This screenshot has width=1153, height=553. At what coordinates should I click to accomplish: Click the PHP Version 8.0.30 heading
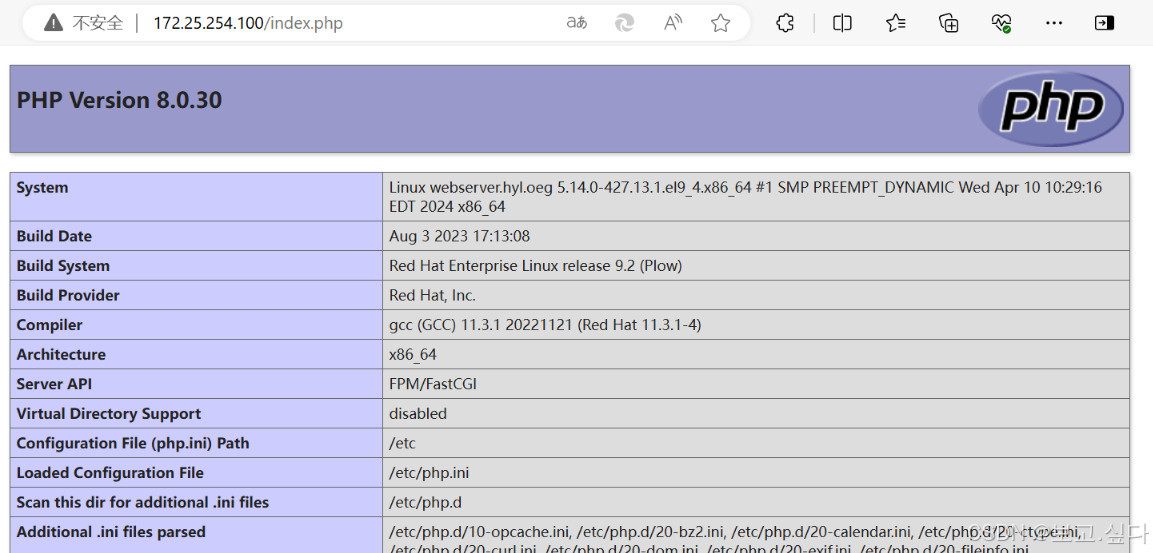pos(119,100)
